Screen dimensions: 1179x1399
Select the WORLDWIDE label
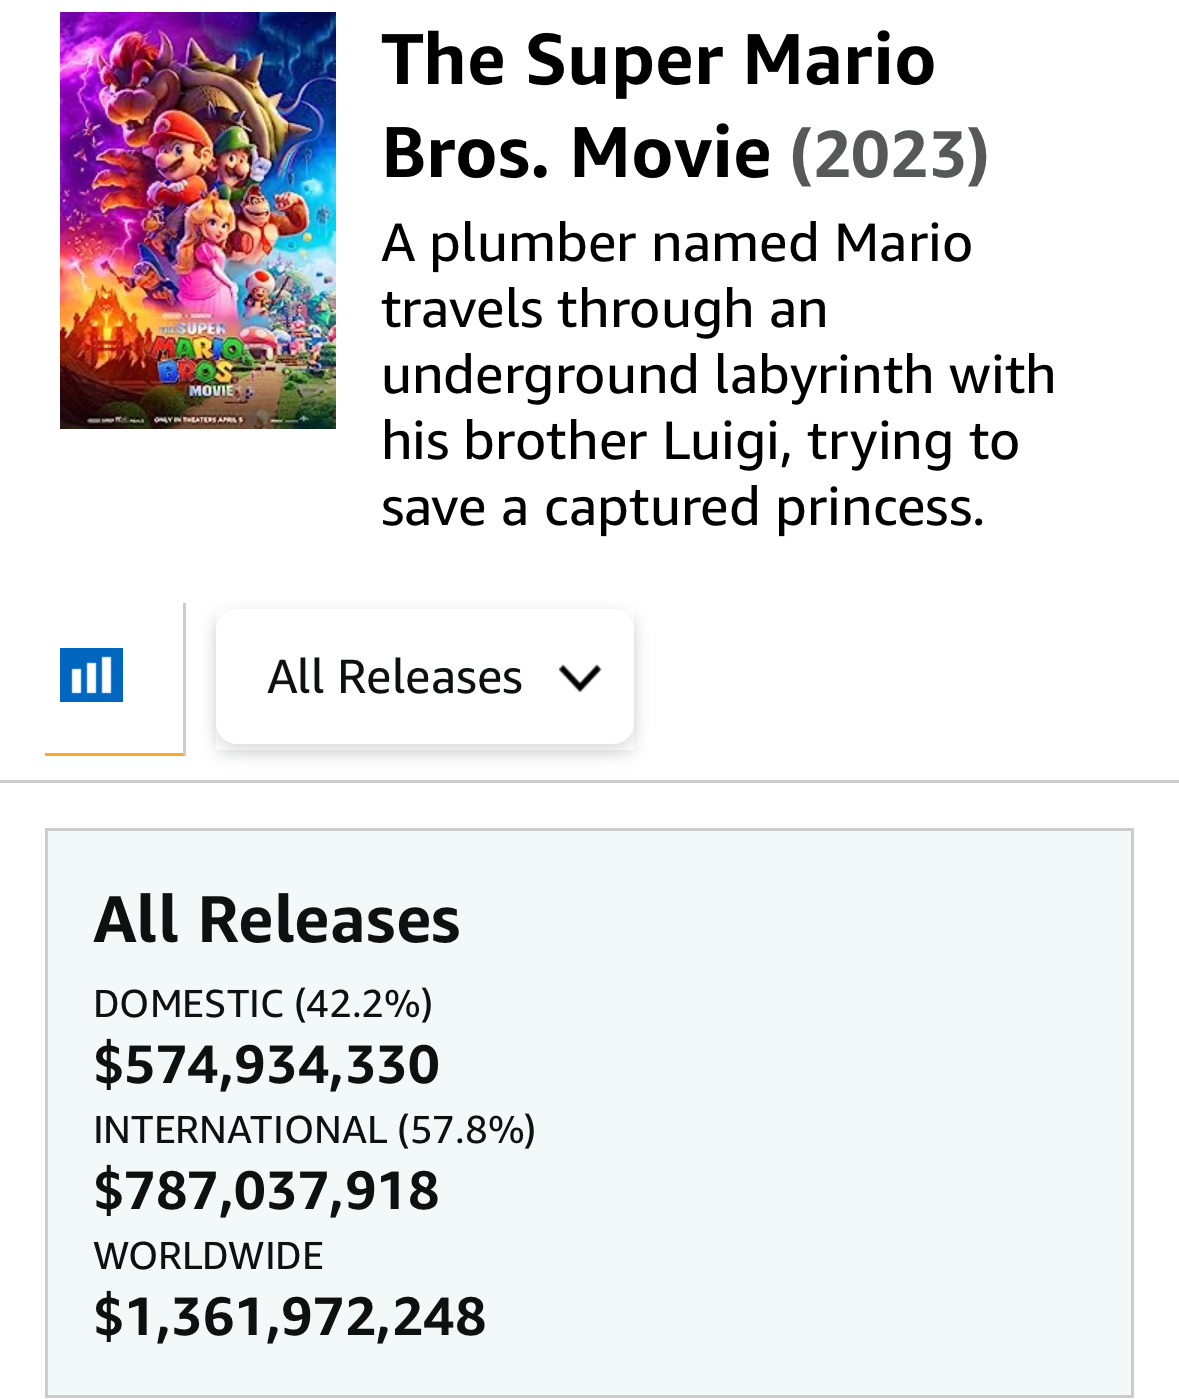coord(208,1255)
